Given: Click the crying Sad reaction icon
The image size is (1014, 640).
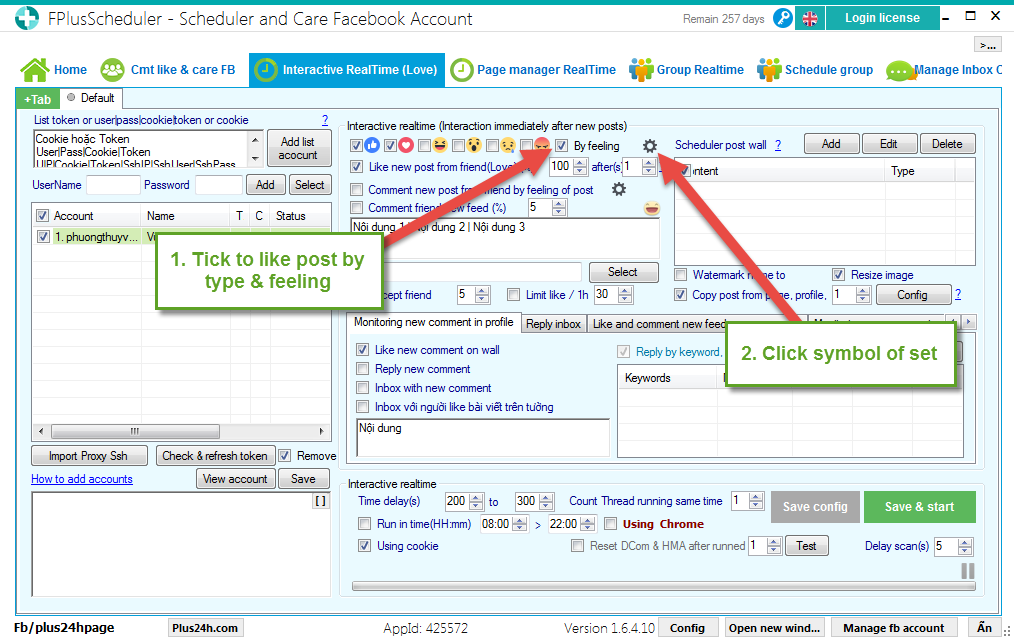Looking at the screenshot, I should [508, 145].
